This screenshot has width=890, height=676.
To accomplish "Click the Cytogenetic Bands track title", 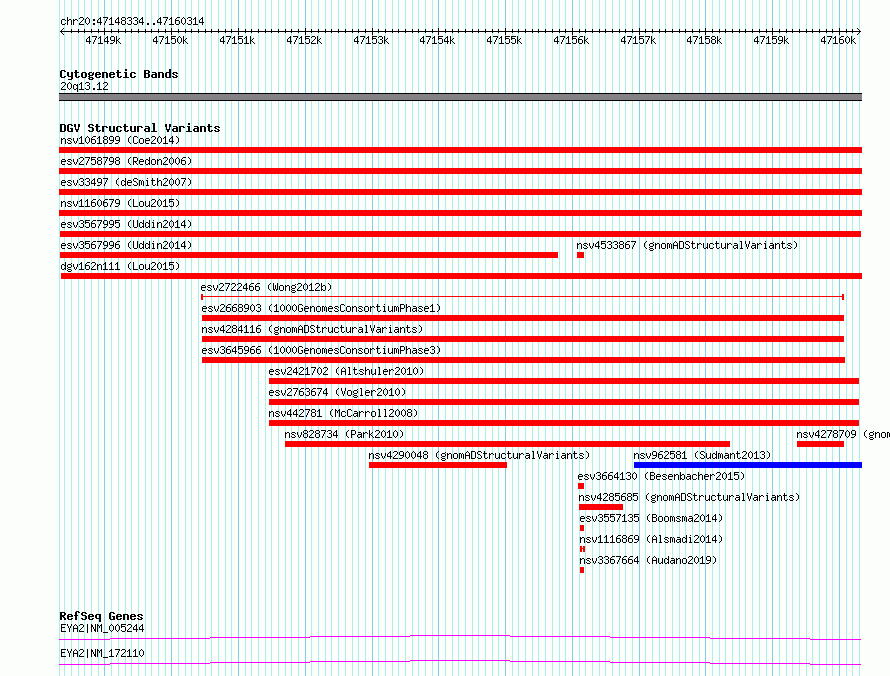I will [119, 74].
